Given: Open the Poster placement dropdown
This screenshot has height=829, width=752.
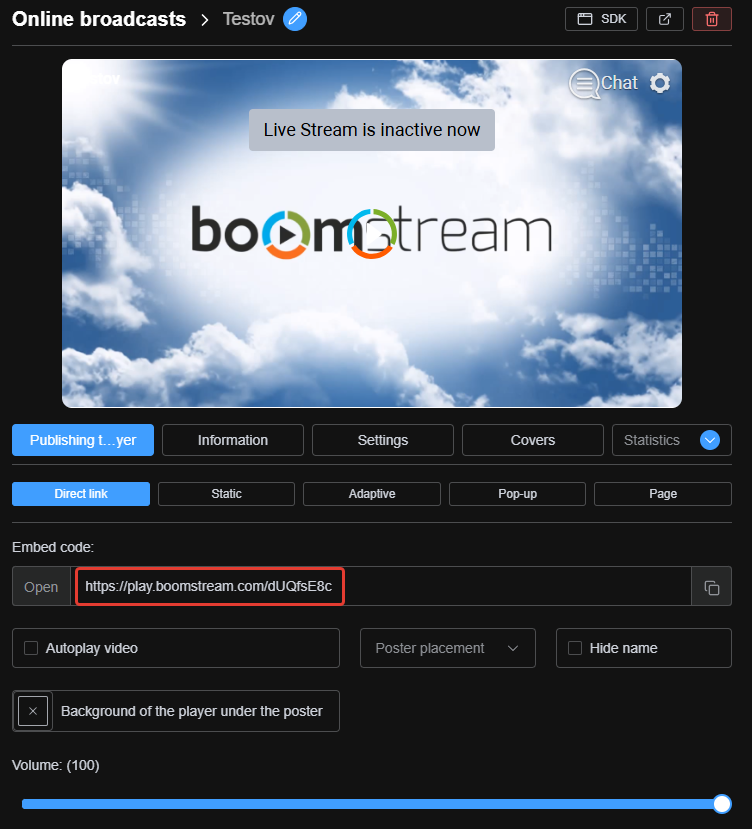Looking at the screenshot, I should [x=448, y=648].
